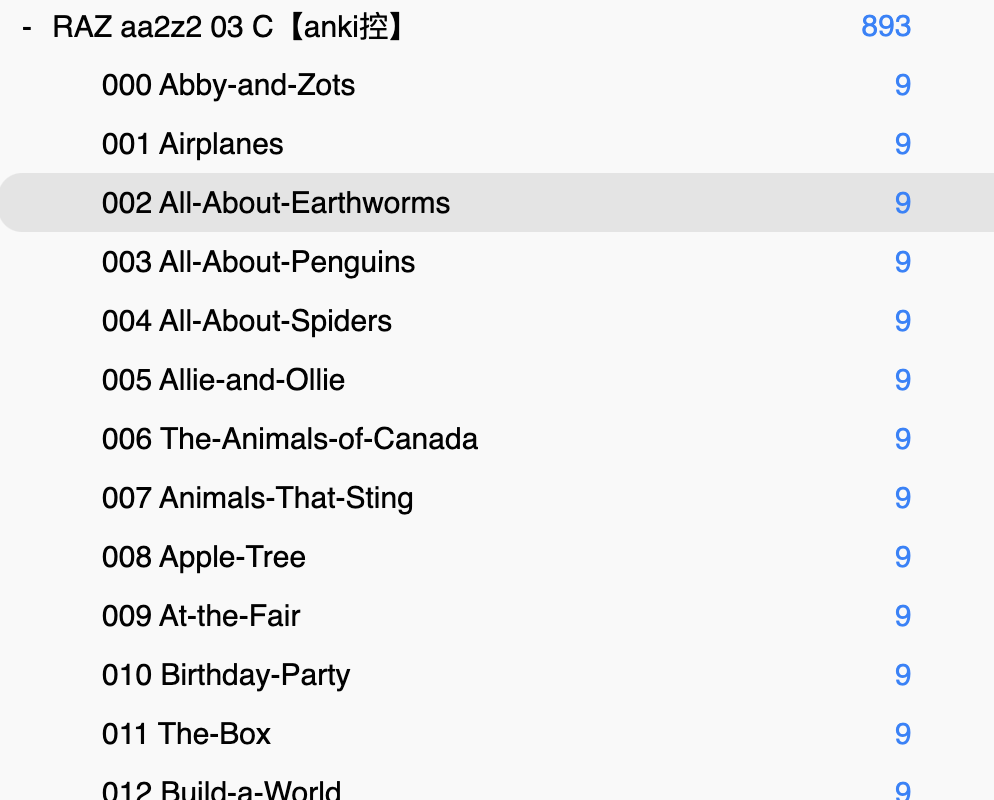Open the 009 At-the-Fair deck
Image resolution: width=994 pixels, height=800 pixels.
click(200, 616)
